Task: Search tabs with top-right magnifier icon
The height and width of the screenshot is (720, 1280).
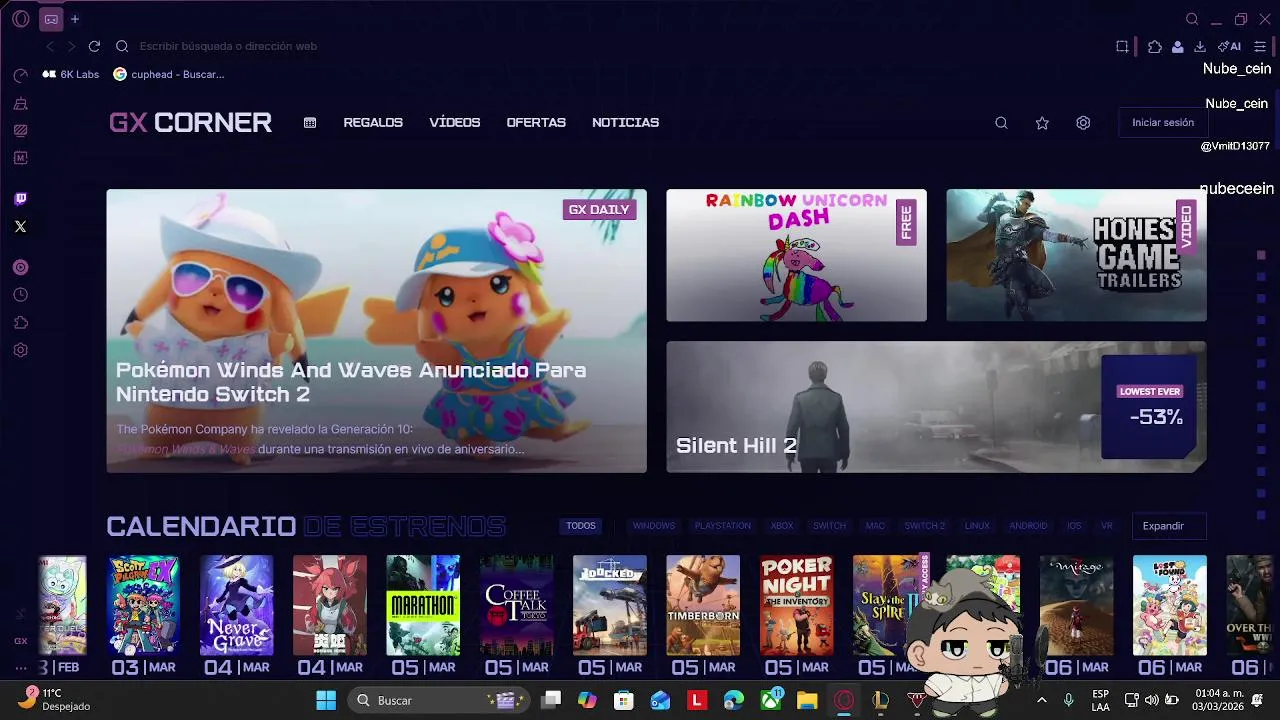Action: point(1192,19)
